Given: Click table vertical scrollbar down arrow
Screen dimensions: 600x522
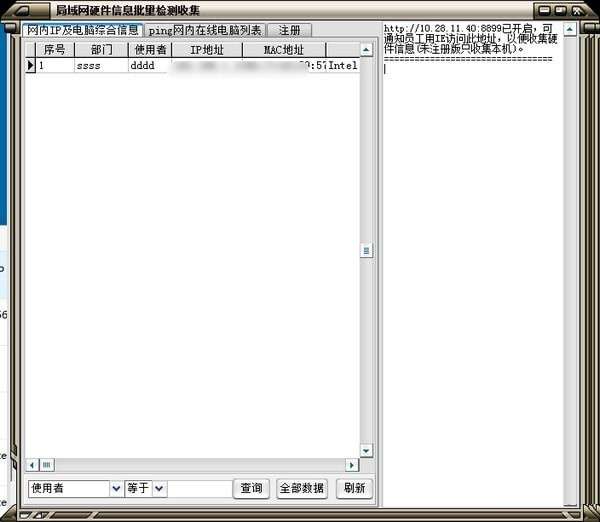Looking at the screenshot, I should click(x=366, y=450).
